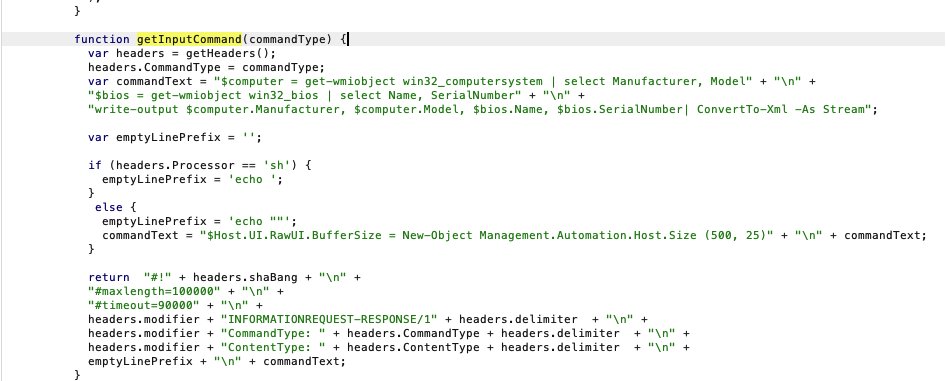
Task: Click the "emptyLinePrefix = 'echo ';" line
Action: [192, 179]
